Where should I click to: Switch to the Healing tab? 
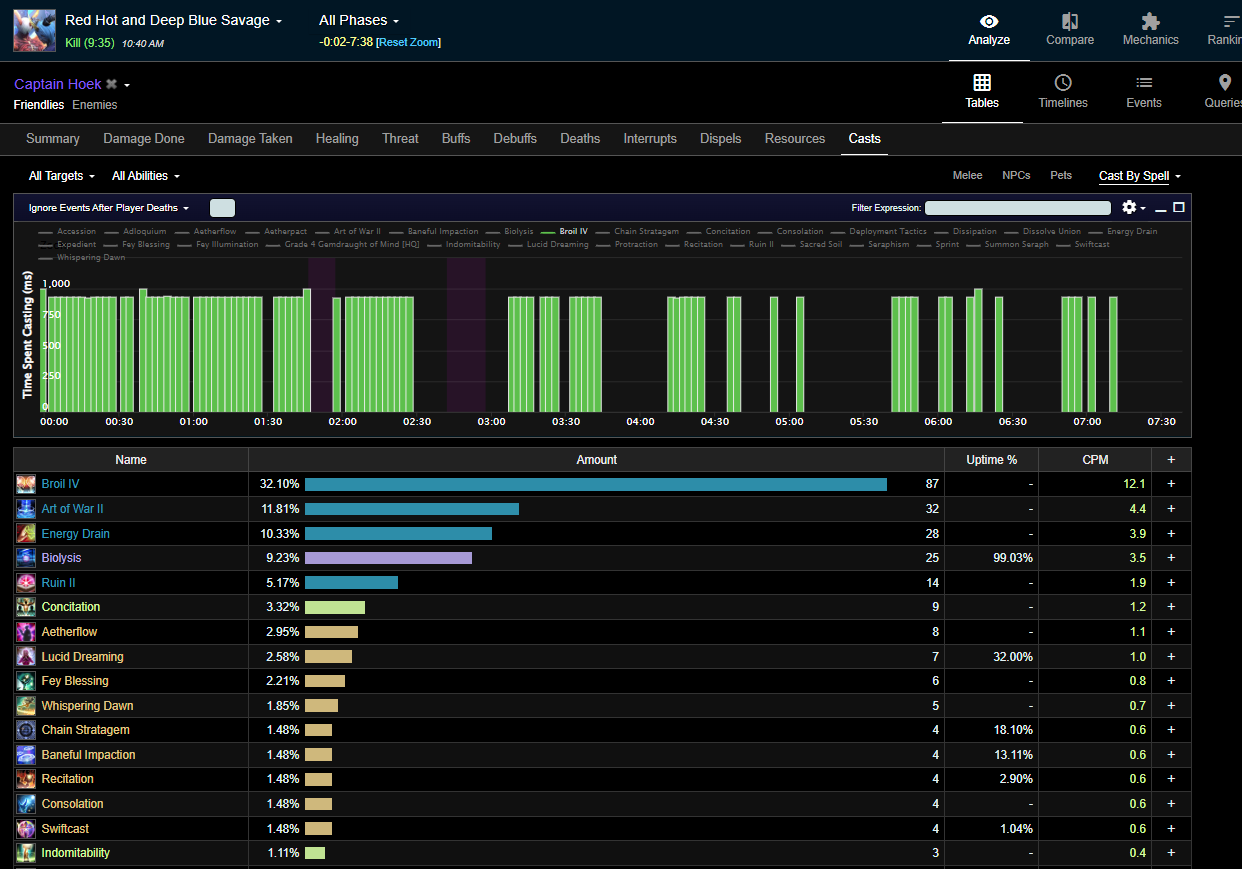click(337, 139)
